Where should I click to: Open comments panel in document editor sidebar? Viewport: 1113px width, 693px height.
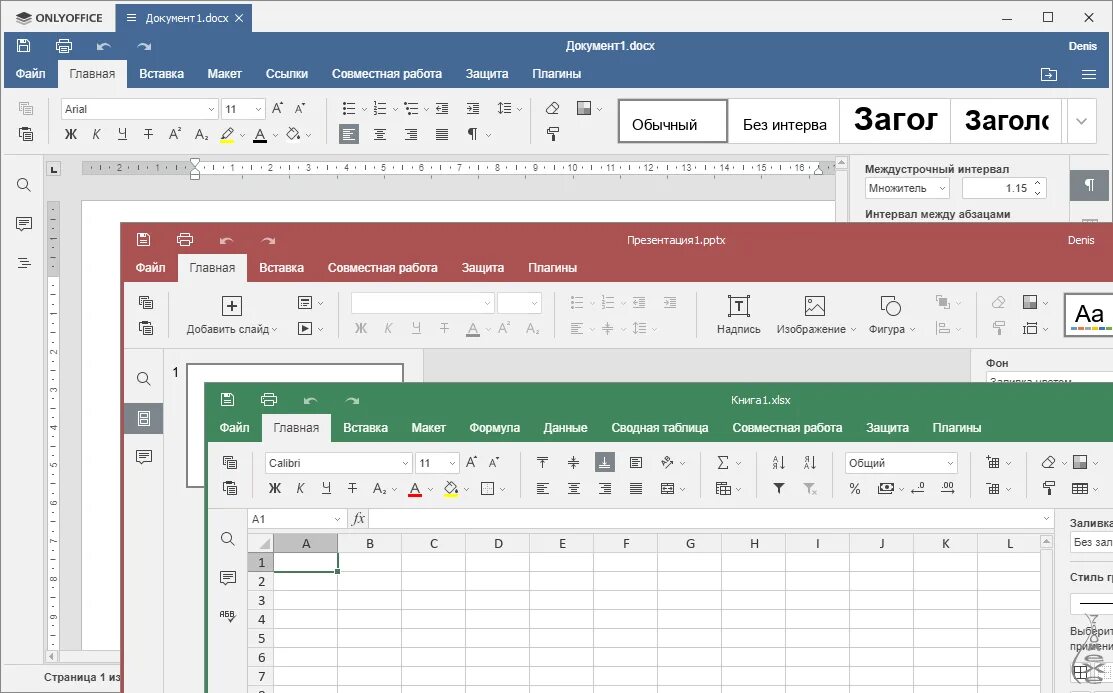[x=23, y=224]
